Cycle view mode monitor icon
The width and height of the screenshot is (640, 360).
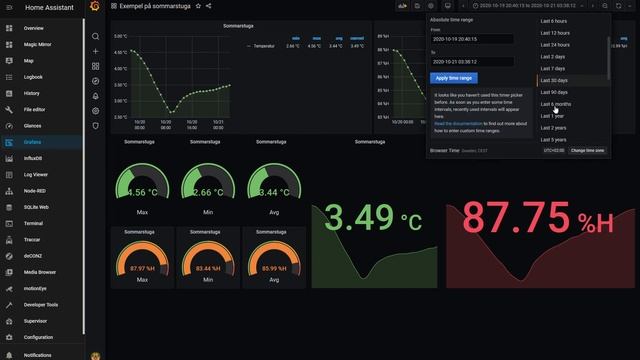tap(448, 6)
